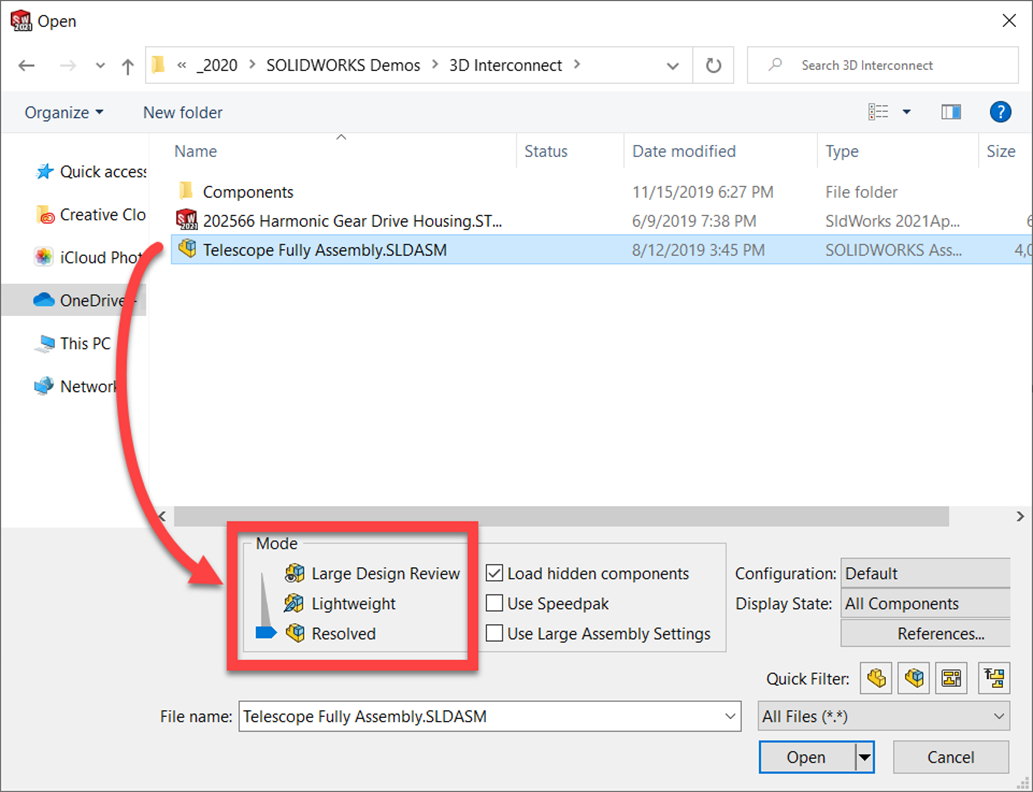Open iCloud Photos in the sidebar
The image size is (1033, 792).
click(x=90, y=258)
